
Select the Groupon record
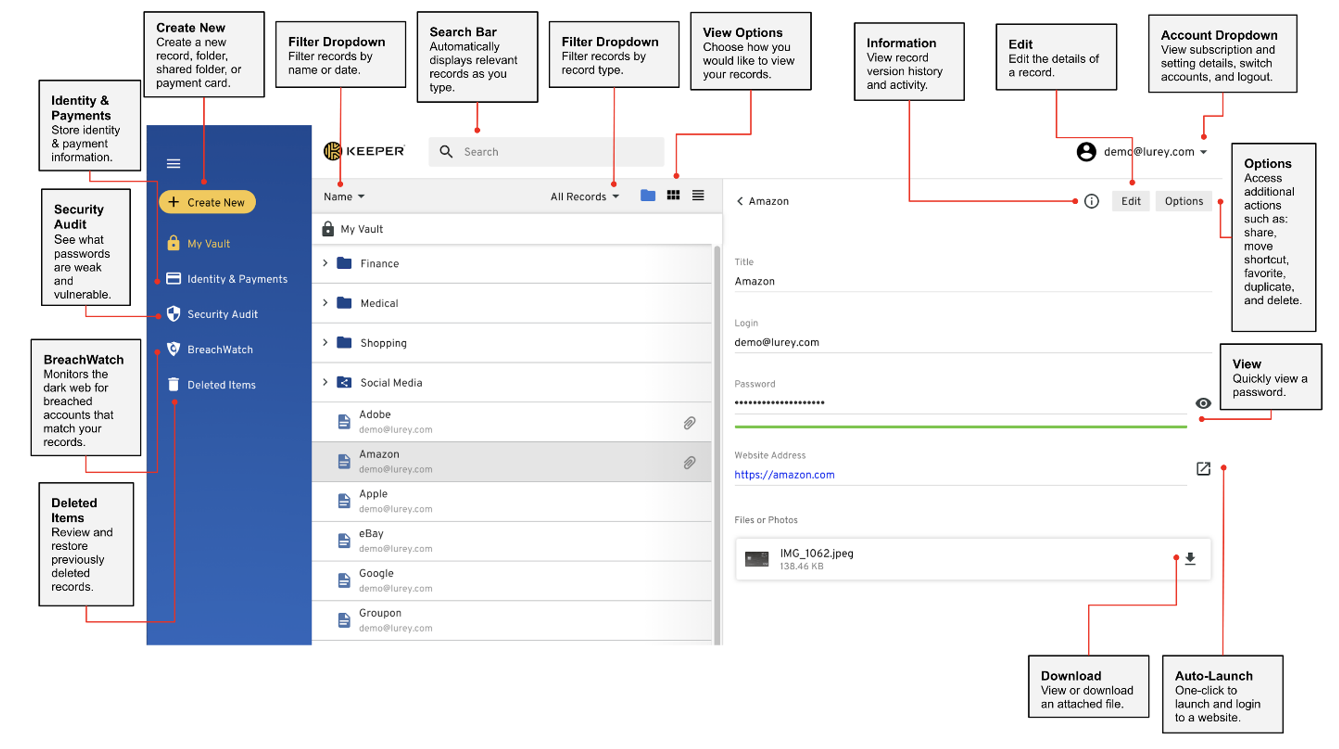pos(512,621)
